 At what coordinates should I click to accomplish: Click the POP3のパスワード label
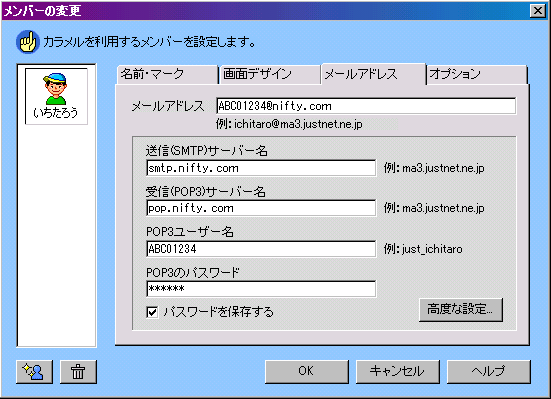193,272
